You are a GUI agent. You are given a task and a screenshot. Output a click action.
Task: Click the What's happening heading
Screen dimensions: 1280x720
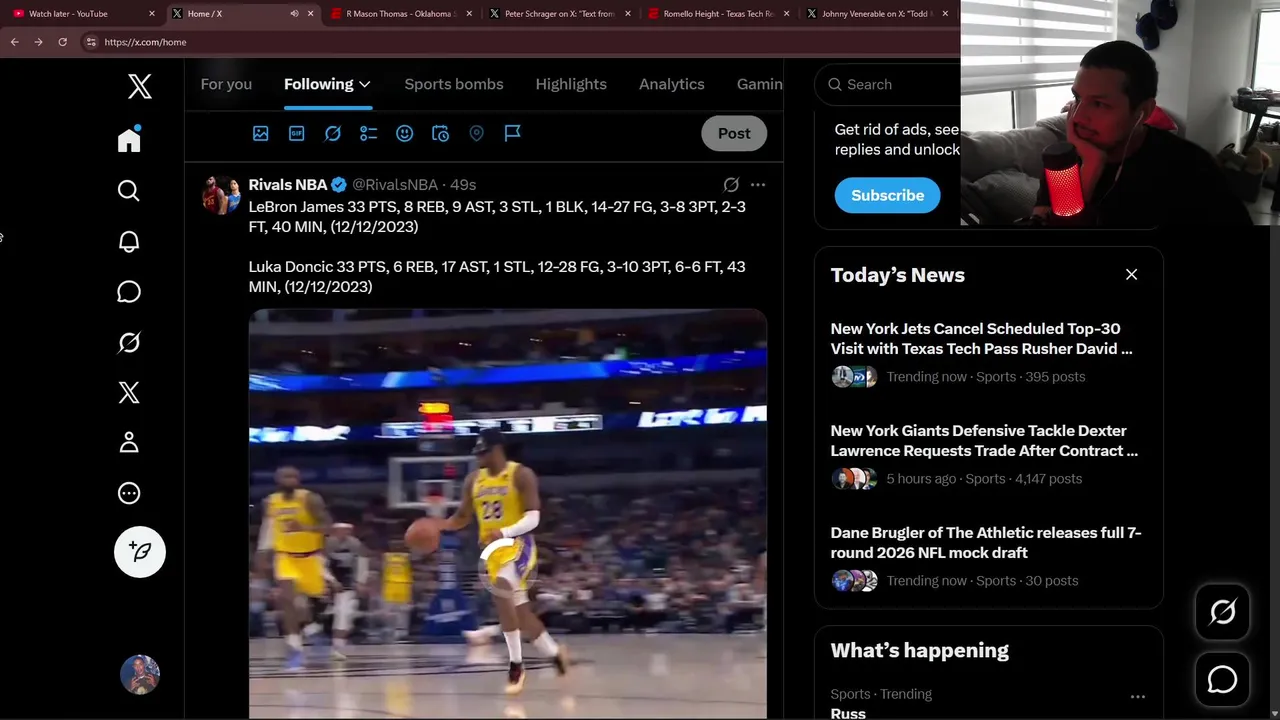click(919, 651)
